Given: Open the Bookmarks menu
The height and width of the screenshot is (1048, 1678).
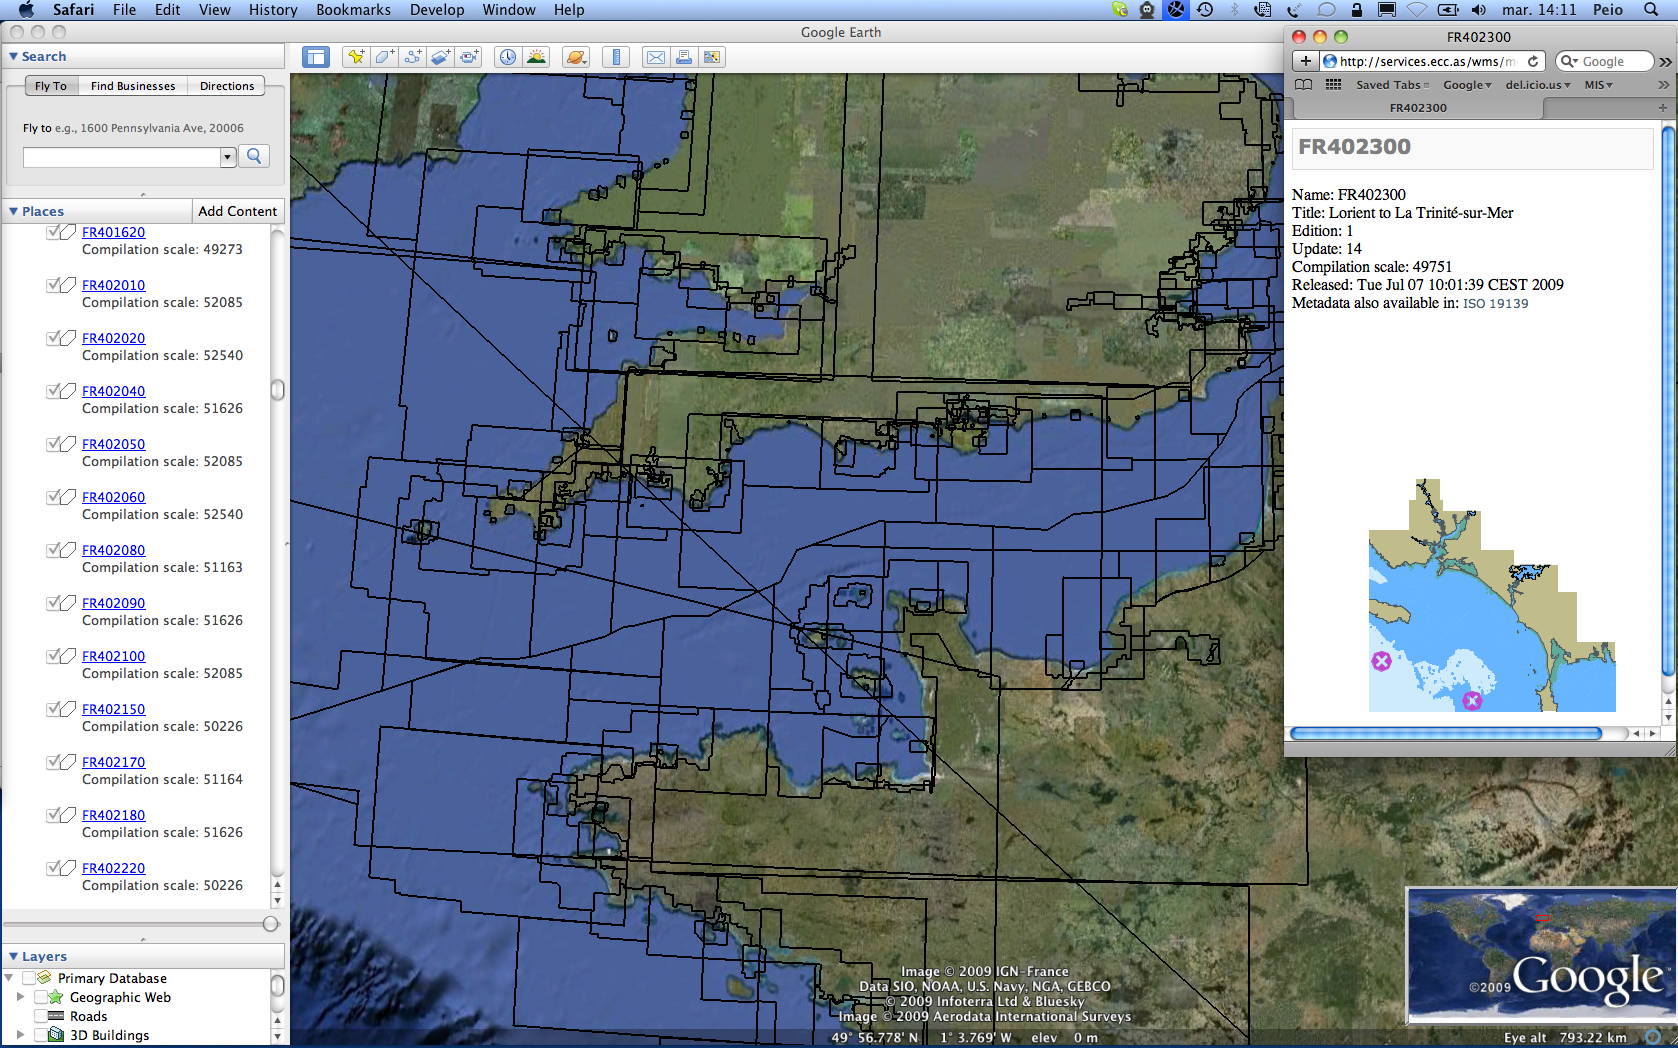Looking at the screenshot, I should pyautogui.click(x=353, y=10).
